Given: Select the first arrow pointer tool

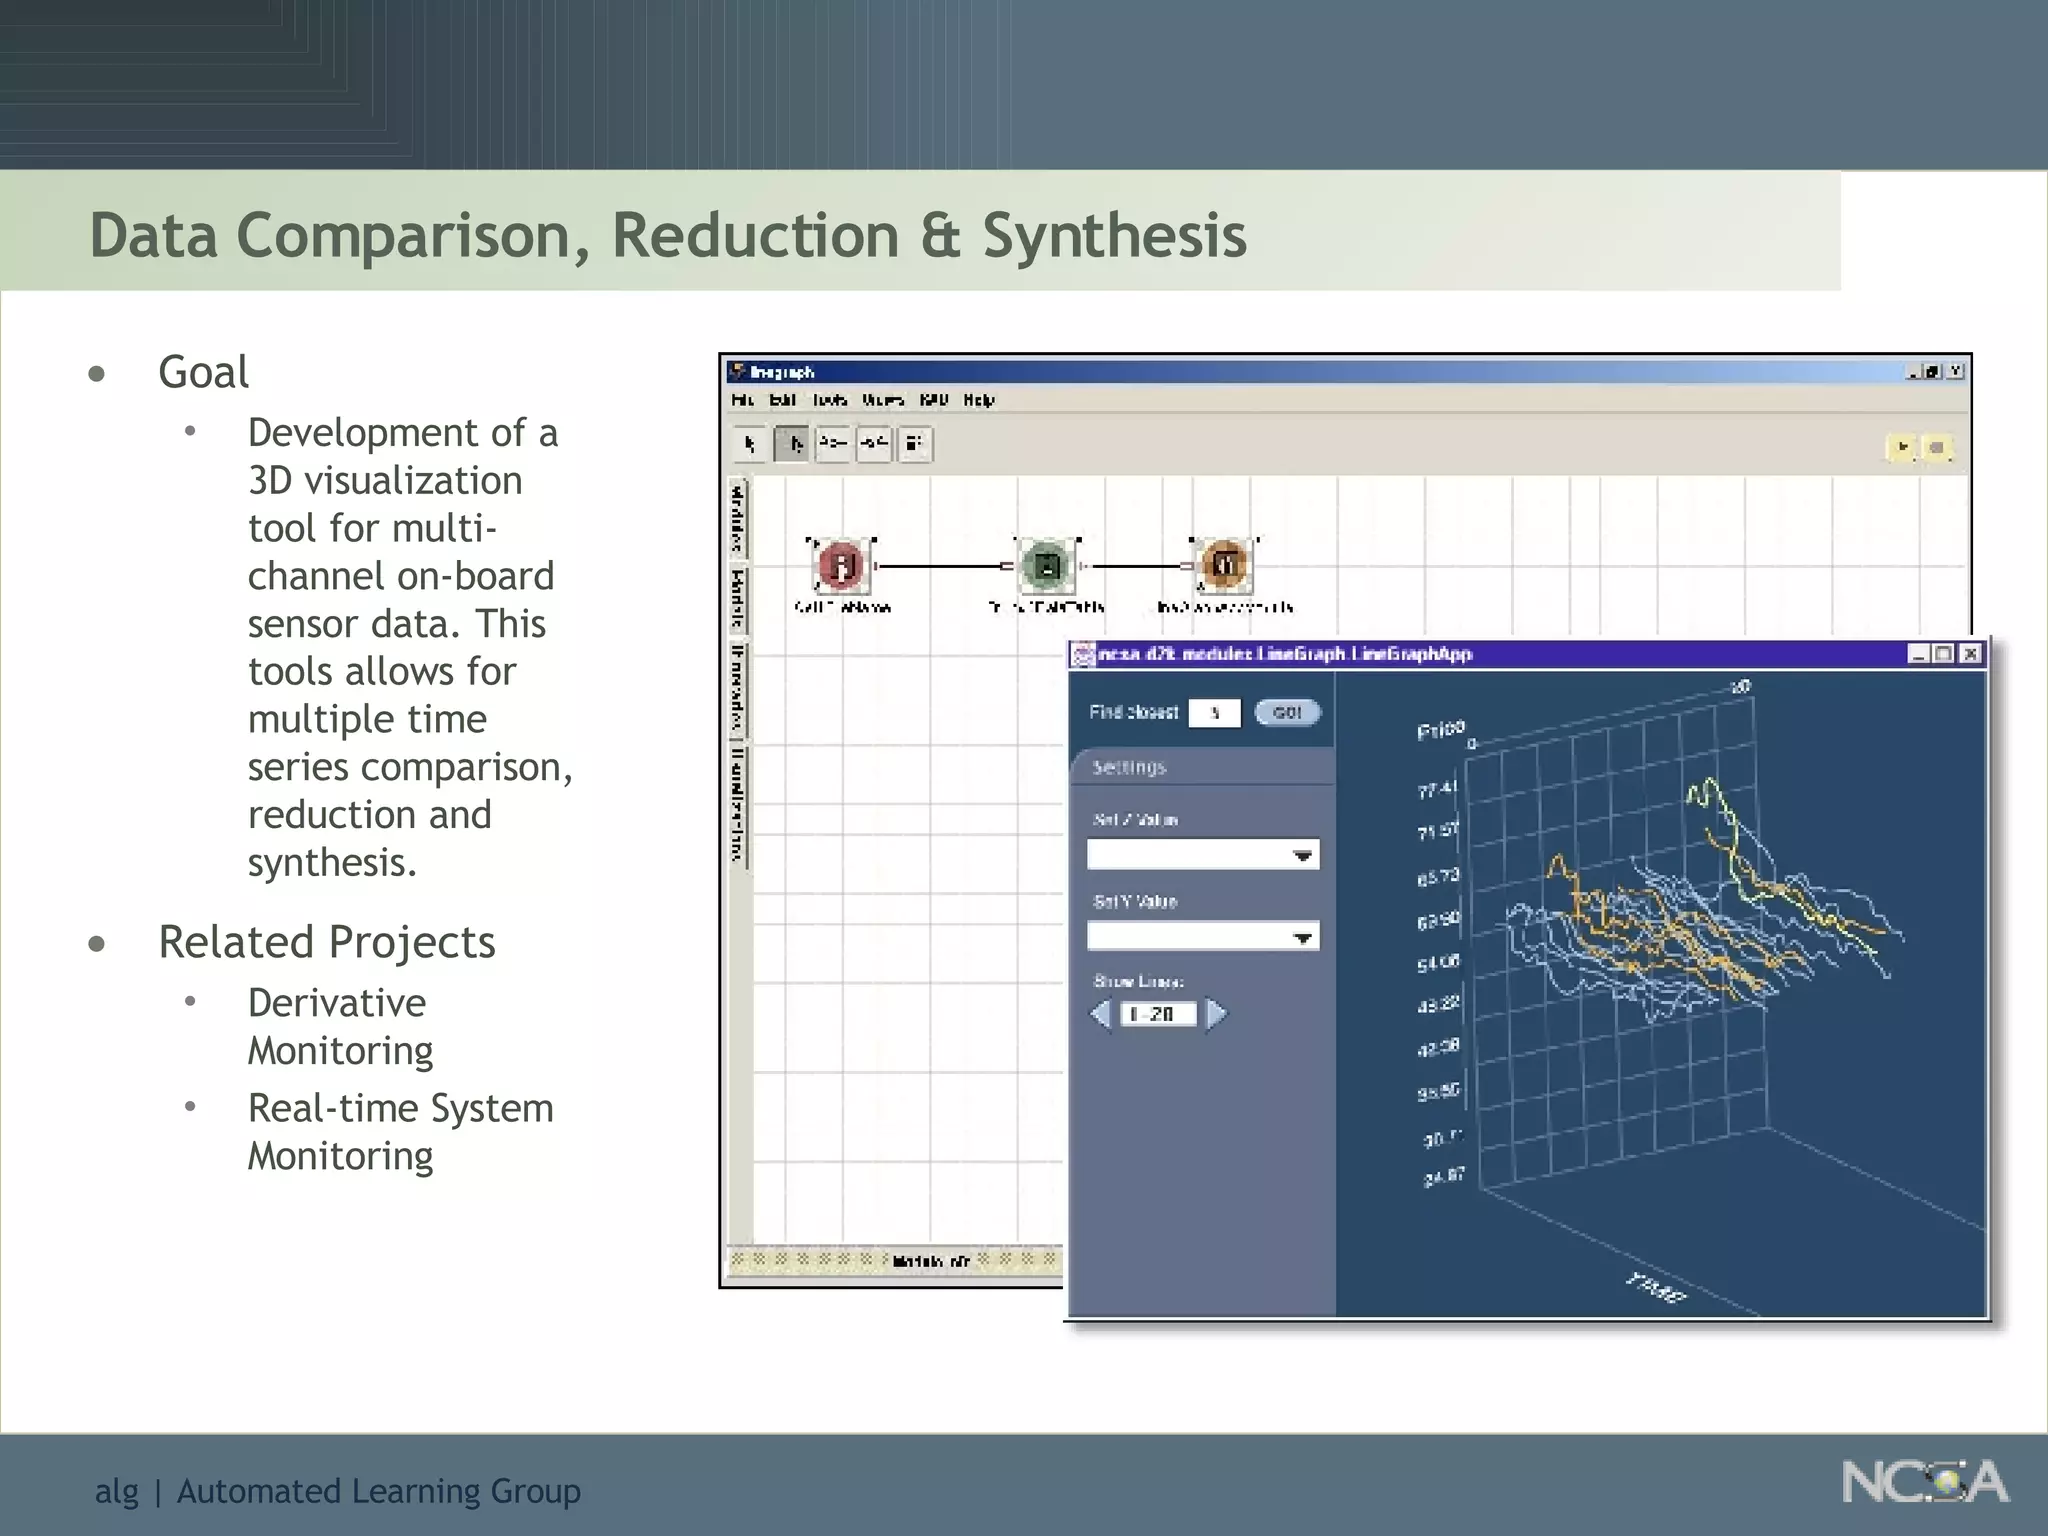Looking at the screenshot, I should (x=750, y=444).
